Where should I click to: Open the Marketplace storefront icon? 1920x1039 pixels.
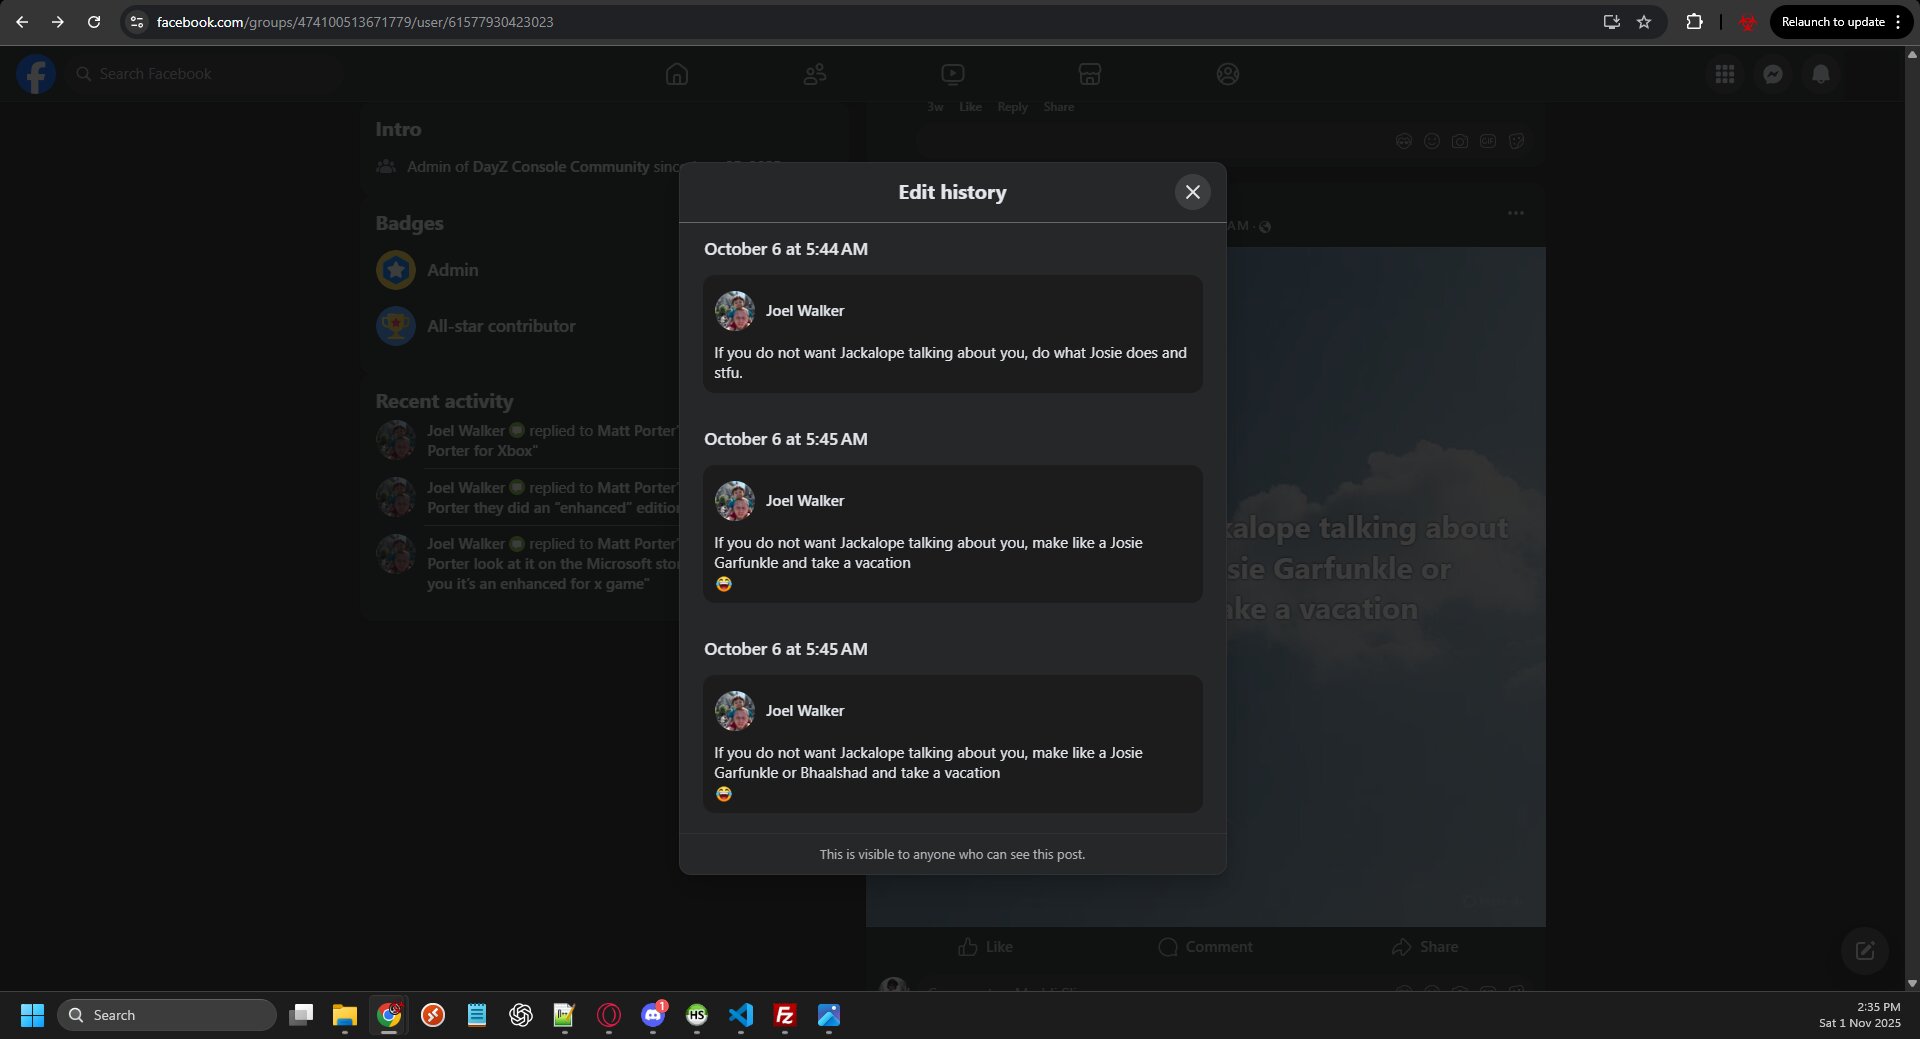click(x=1090, y=74)
